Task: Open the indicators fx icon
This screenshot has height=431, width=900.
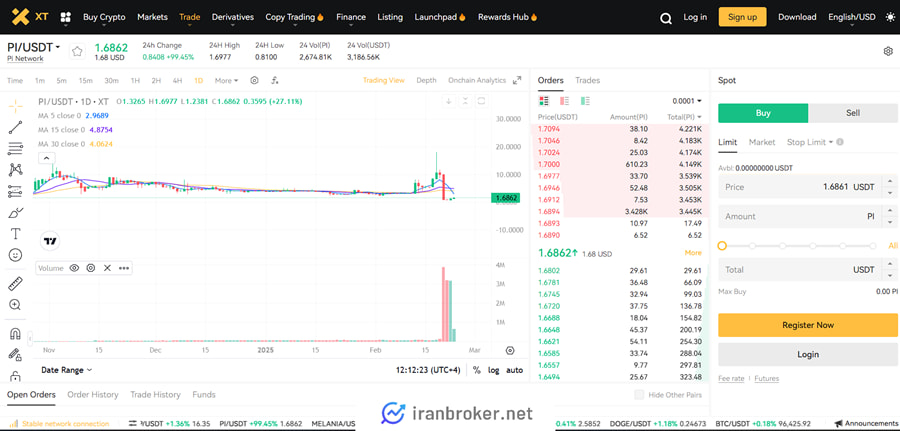Action: [275, 80]
